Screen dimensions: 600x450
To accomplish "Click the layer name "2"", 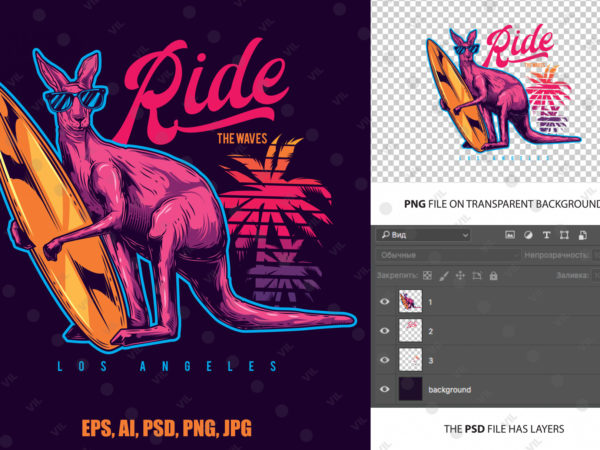I will (430, 331).
